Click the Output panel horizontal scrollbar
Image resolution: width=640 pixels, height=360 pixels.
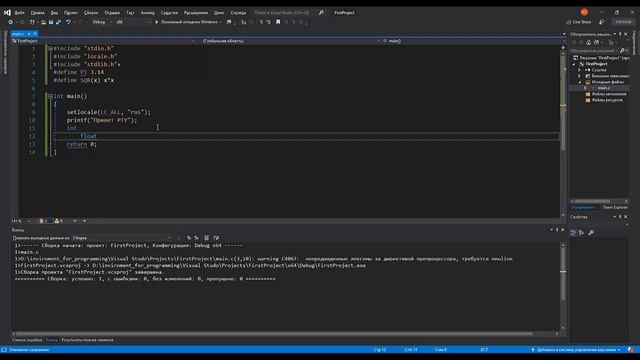(x=274, y=334)
